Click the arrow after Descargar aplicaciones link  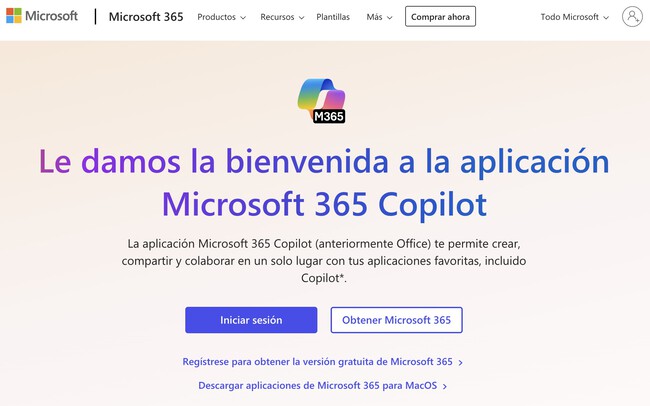(444, 385)
